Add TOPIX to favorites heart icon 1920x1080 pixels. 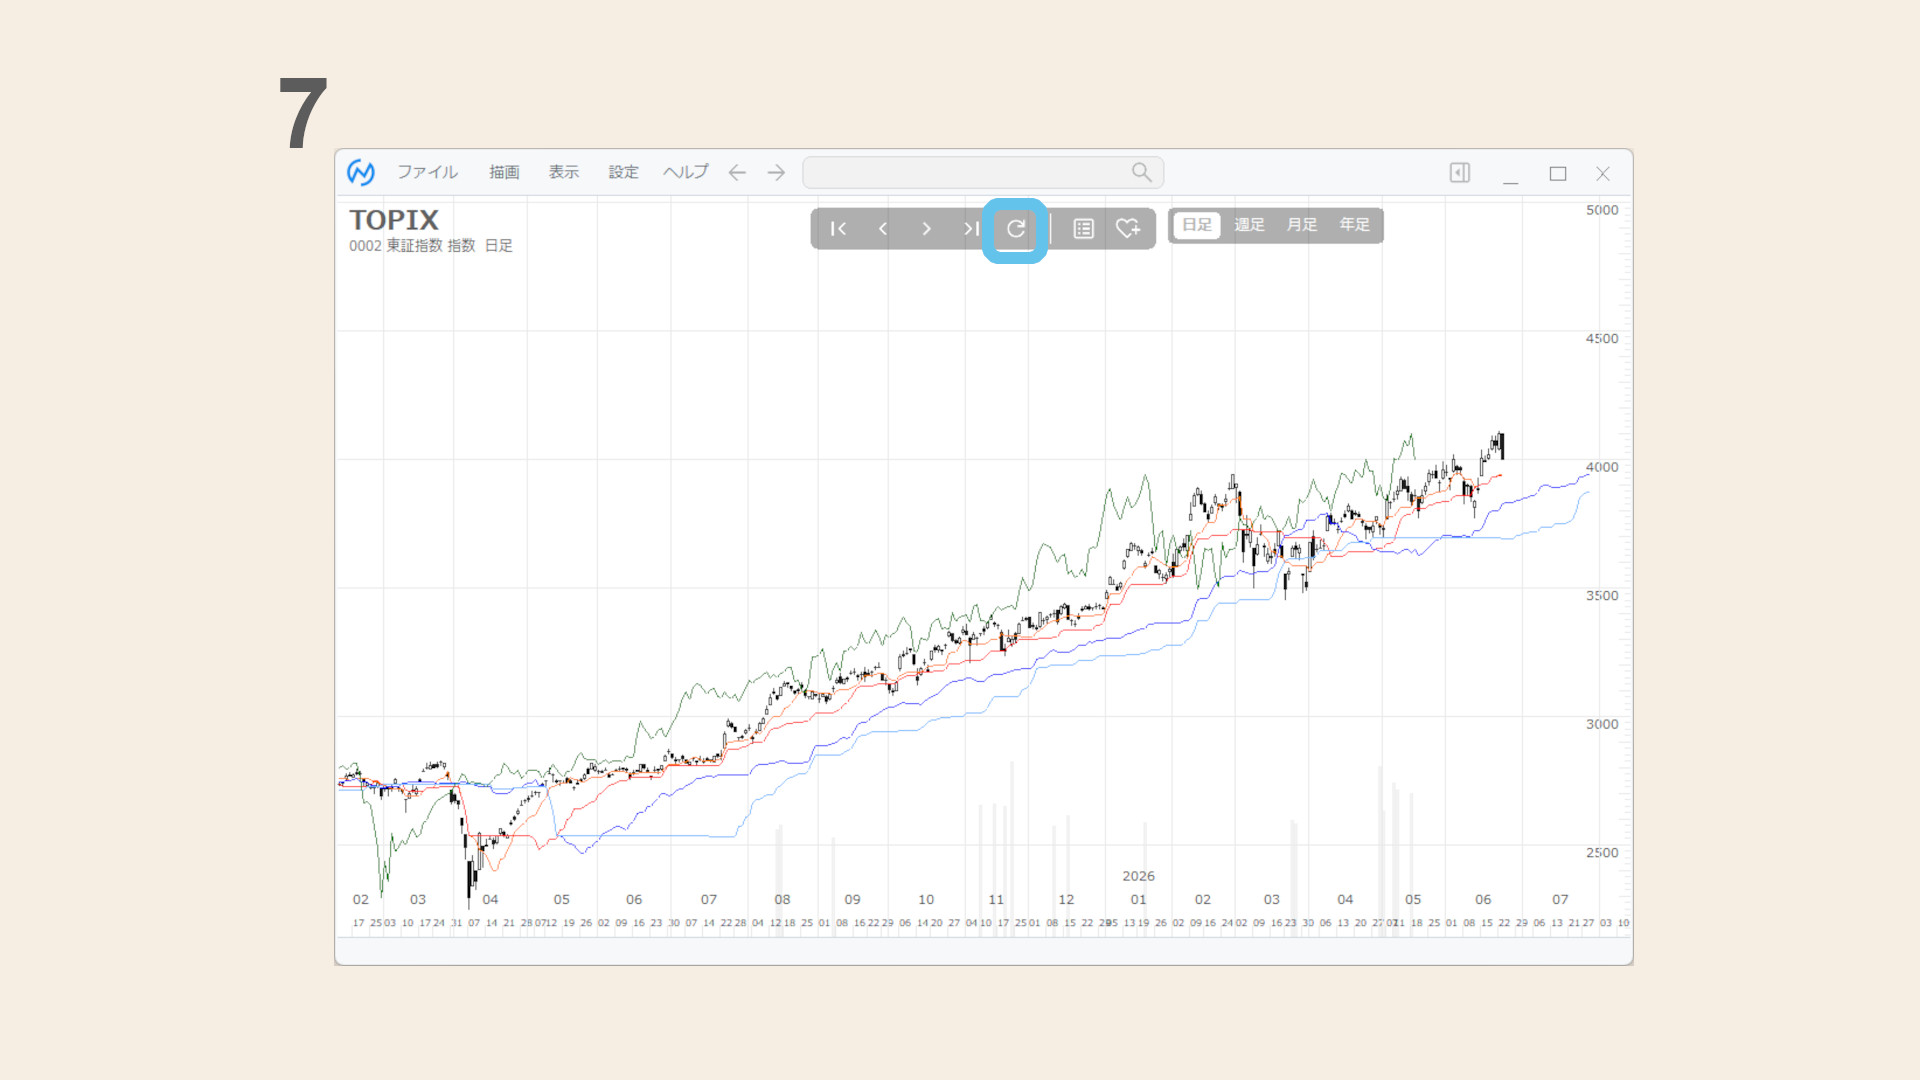click(1128, 229)
